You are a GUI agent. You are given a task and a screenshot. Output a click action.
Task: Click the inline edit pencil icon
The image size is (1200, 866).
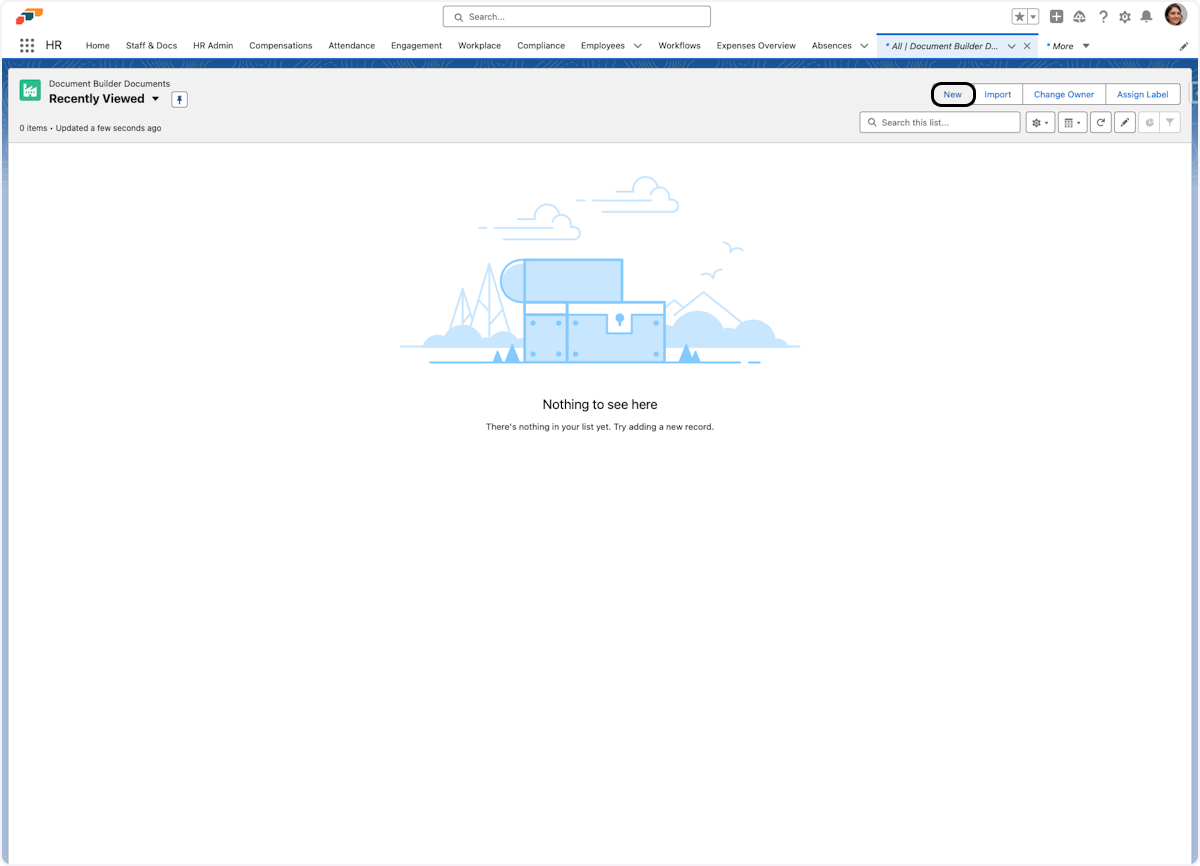[x=1124, y=121]
